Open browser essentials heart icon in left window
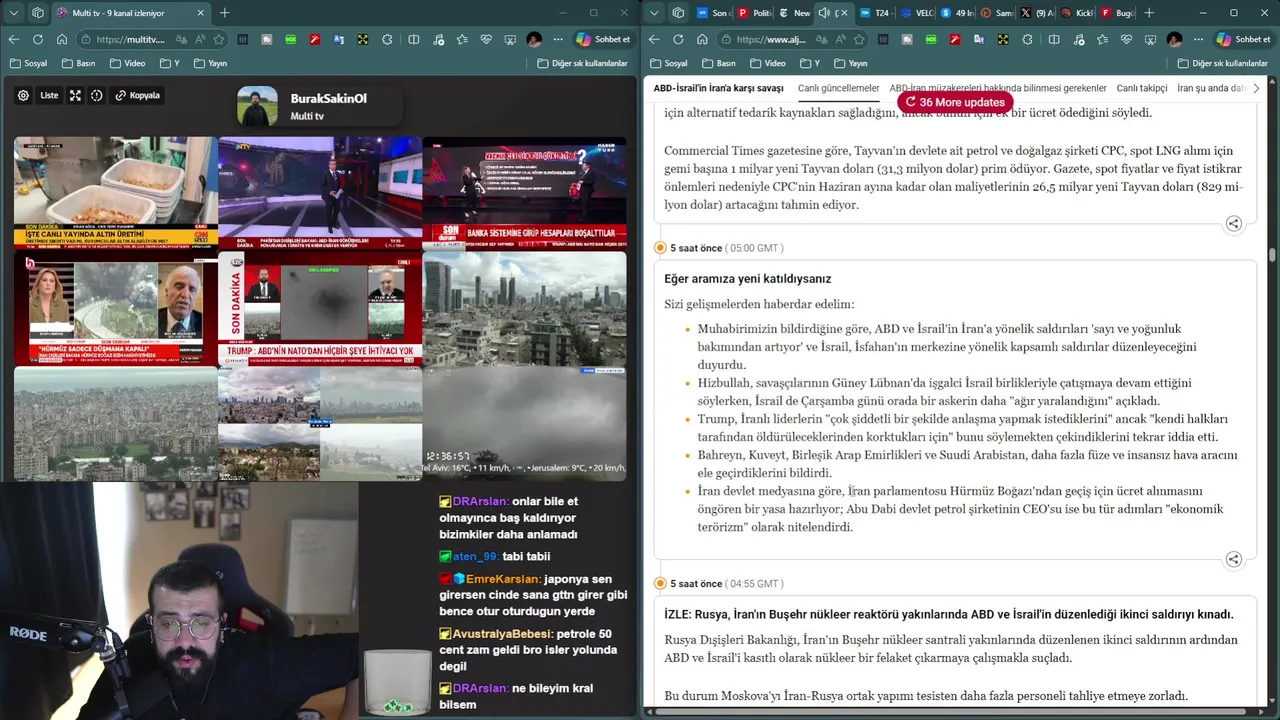 tap(486, 39)
